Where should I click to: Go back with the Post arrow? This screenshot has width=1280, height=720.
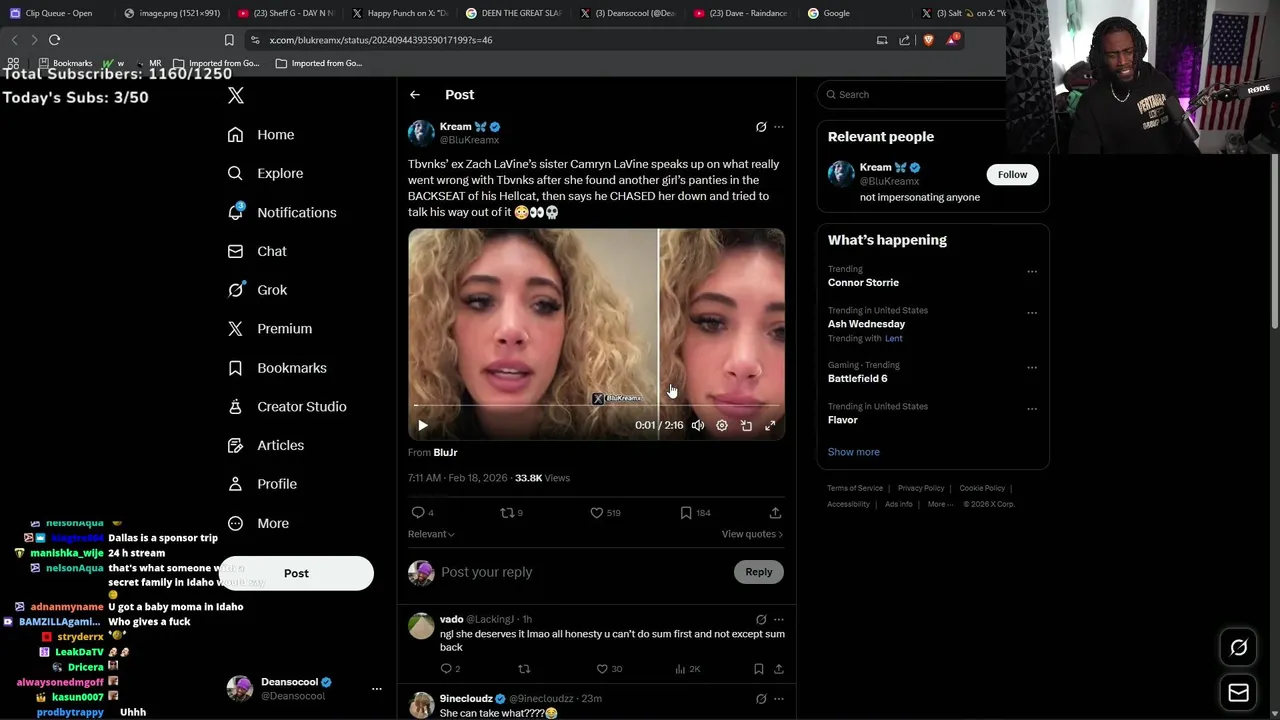pos(415,95)
